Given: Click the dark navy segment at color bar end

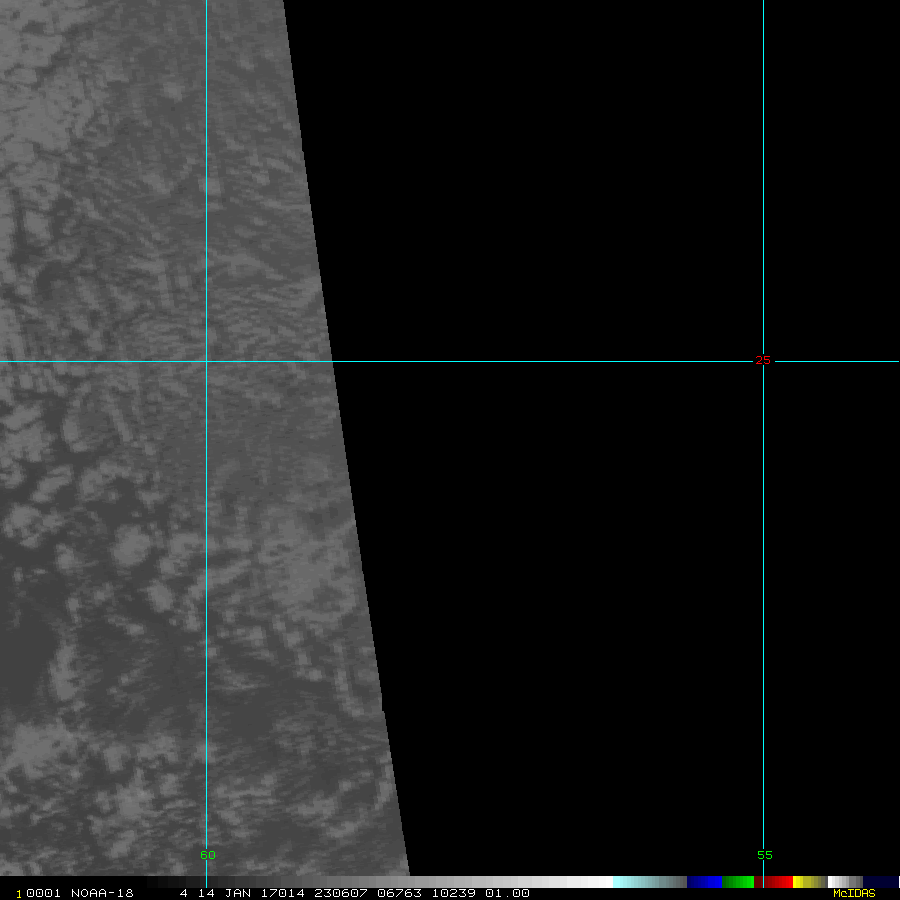Looking at the screenshot, I should pos(881,882).
